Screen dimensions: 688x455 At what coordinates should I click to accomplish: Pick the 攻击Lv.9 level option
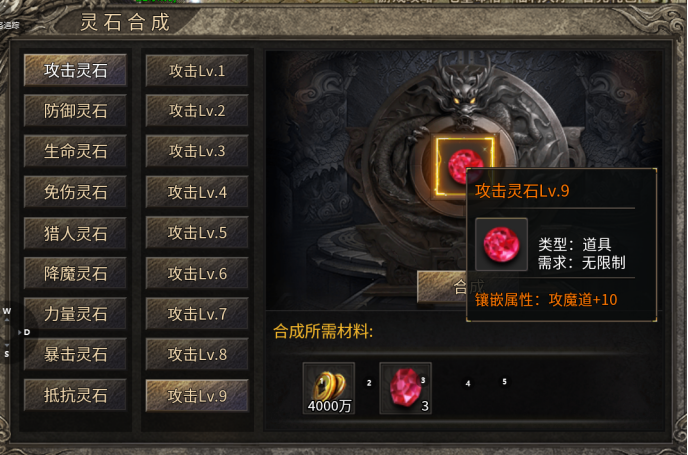197,396
